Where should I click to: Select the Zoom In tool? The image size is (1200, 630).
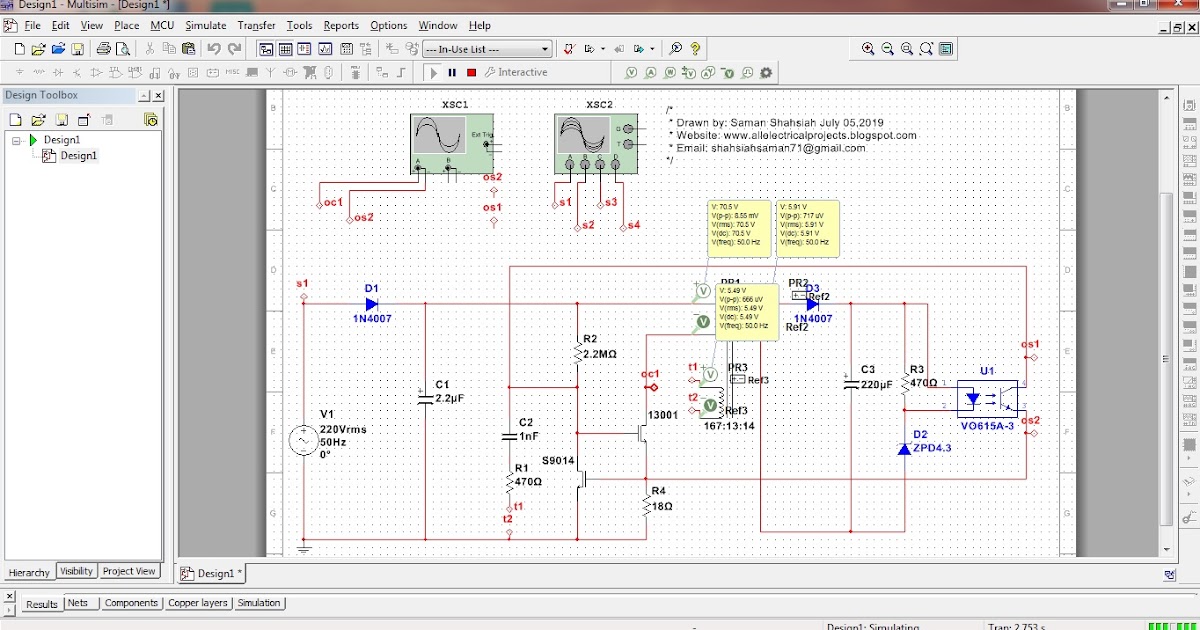coord(868,49)
